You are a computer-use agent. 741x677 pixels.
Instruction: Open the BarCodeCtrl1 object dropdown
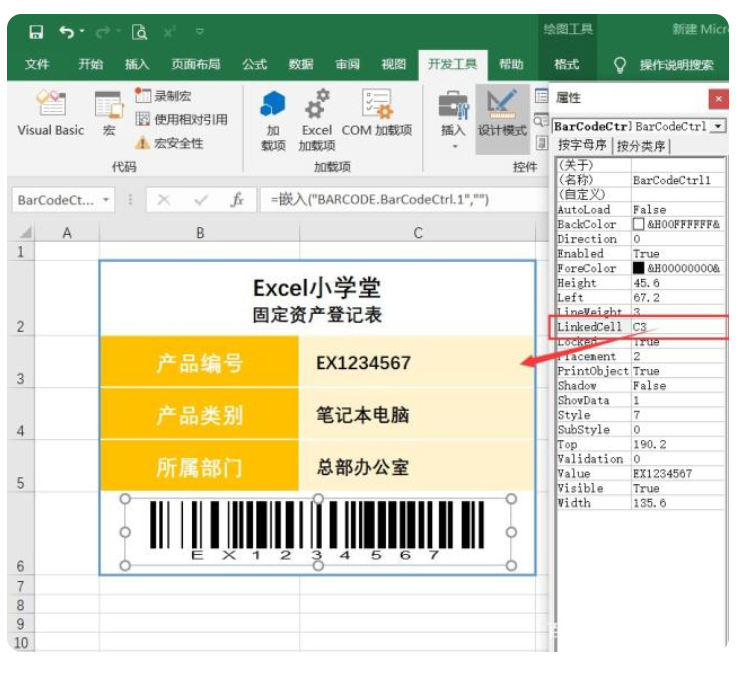tap(718, 126)
